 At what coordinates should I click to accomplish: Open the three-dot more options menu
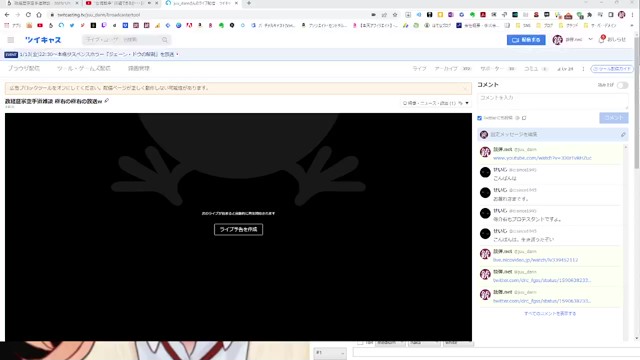pos(583,69)
